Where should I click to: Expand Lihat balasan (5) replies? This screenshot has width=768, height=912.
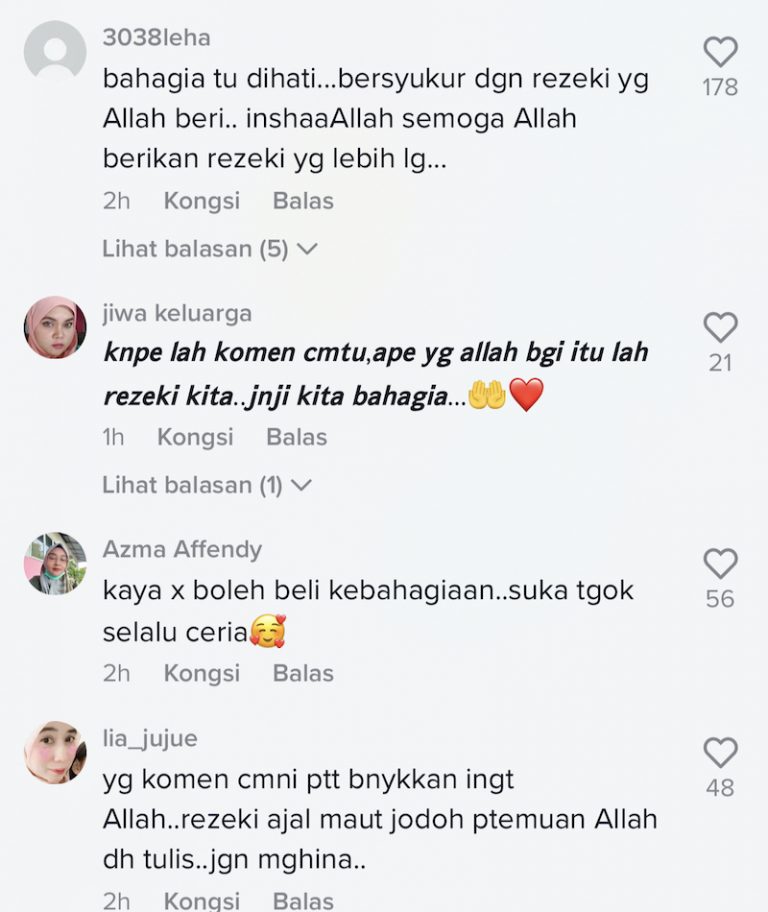coord(210,249)
